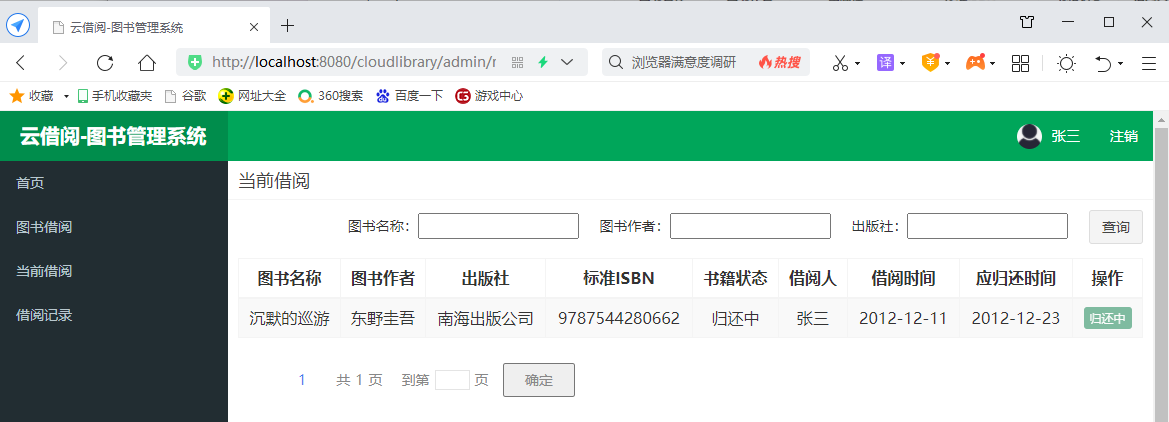Click the 东野圭吾 author cell

[x=382, y=318]
